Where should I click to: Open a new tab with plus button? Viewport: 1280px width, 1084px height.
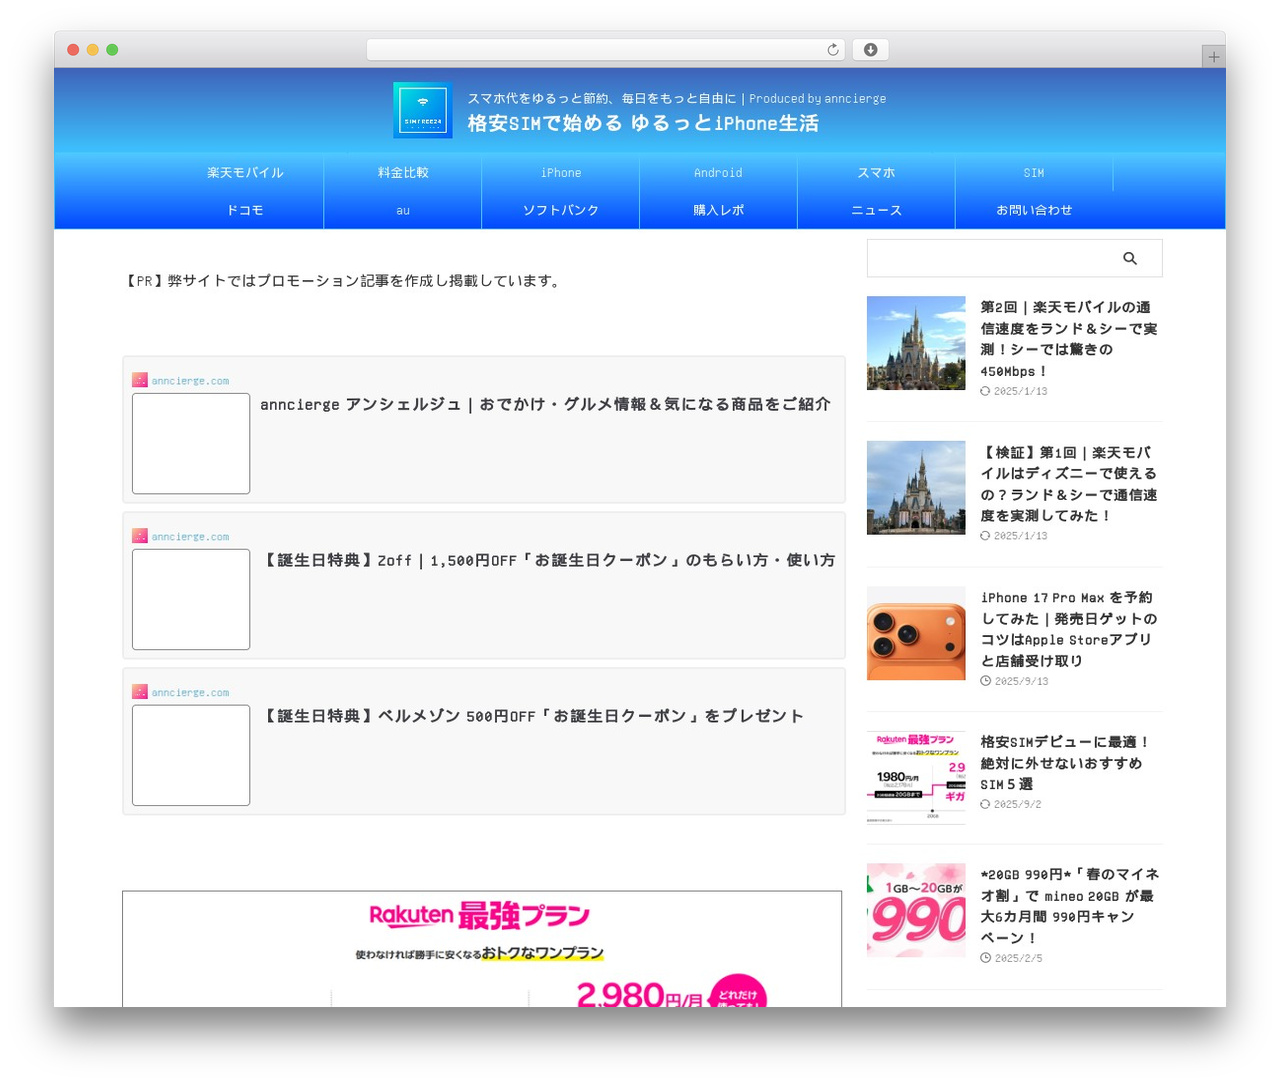tap(1213, 57)
